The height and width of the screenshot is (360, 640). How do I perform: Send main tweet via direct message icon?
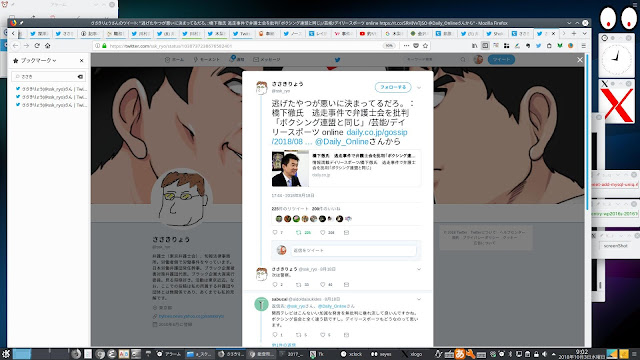click(x=346, y=232)
